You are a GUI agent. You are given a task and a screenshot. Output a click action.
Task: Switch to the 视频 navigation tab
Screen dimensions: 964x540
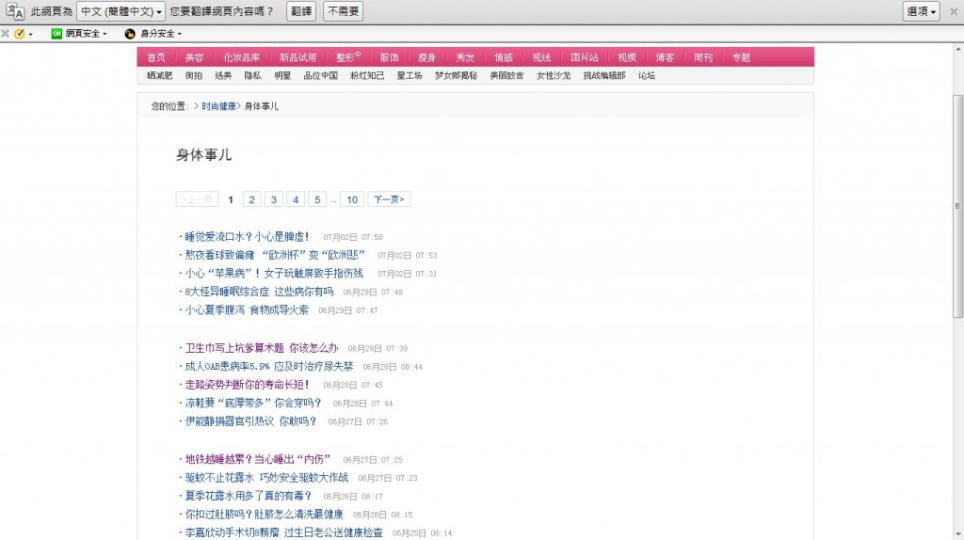click(x=626, y=58)
